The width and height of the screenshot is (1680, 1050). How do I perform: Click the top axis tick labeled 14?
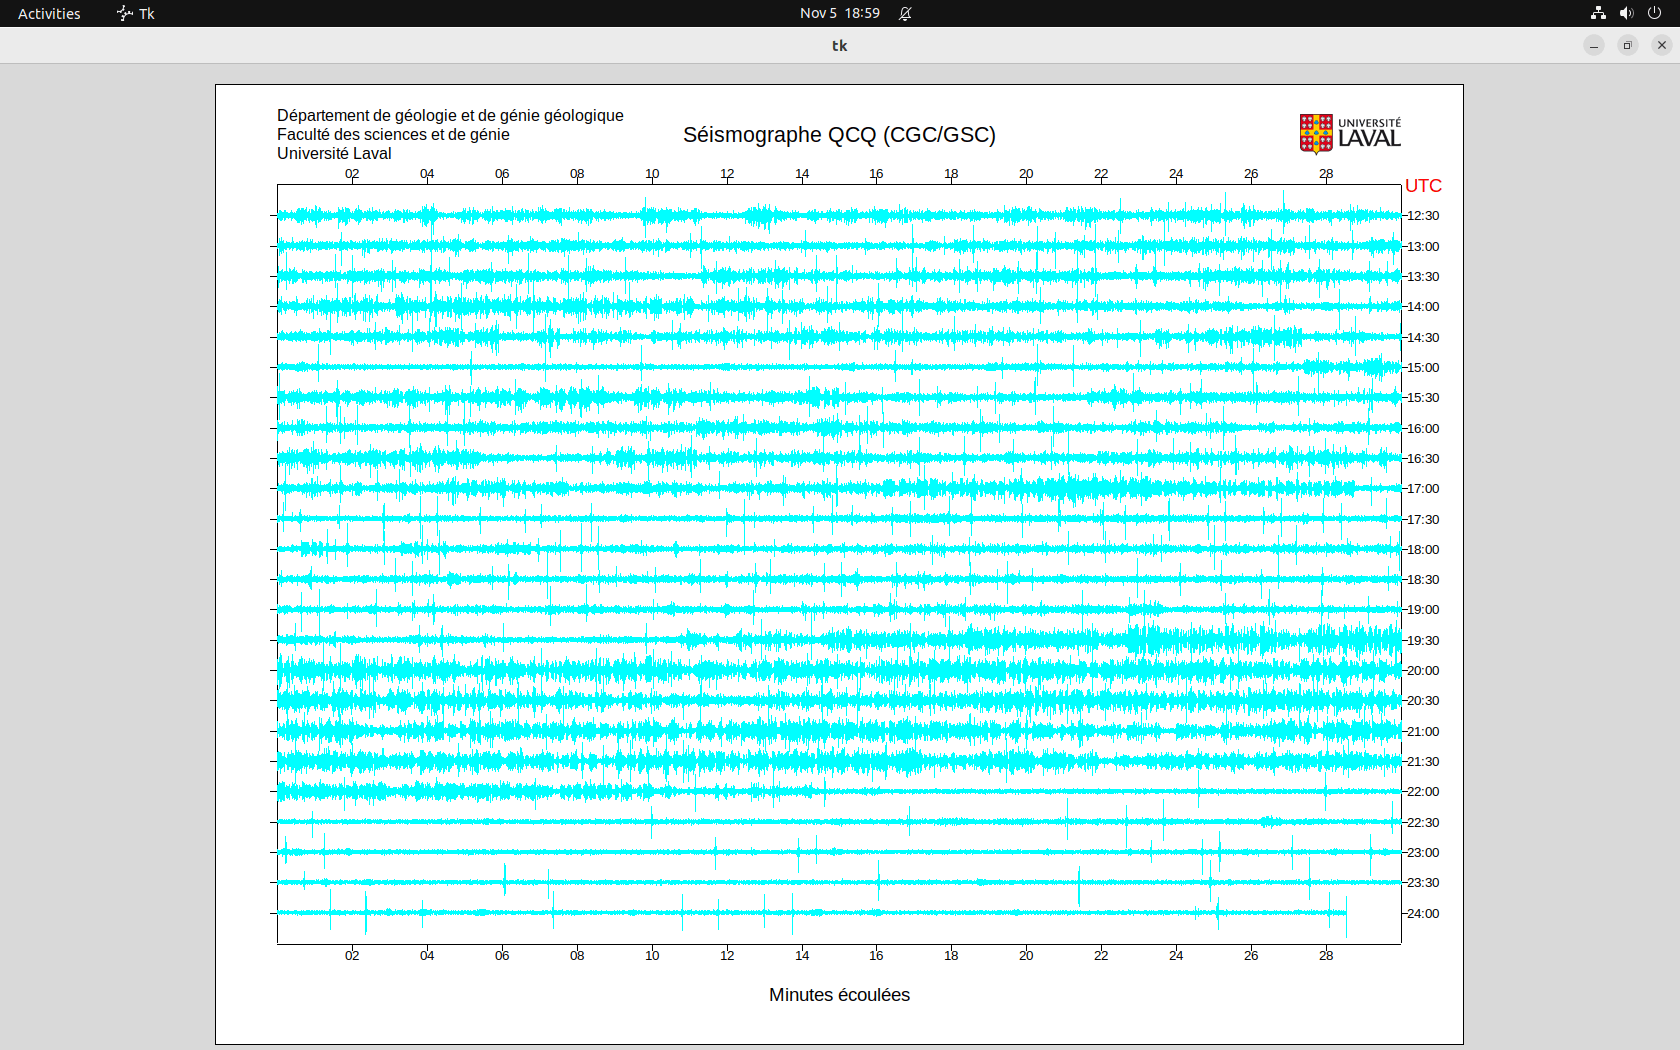tap(802, 174)
